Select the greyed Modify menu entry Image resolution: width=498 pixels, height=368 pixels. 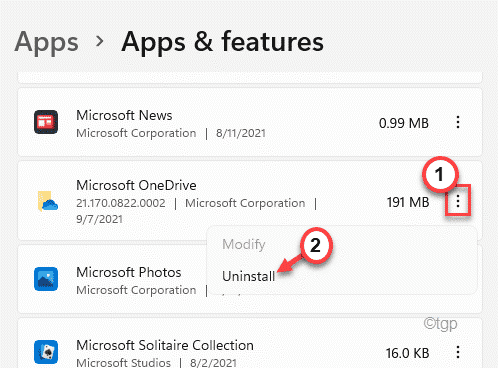click(244, 244)
